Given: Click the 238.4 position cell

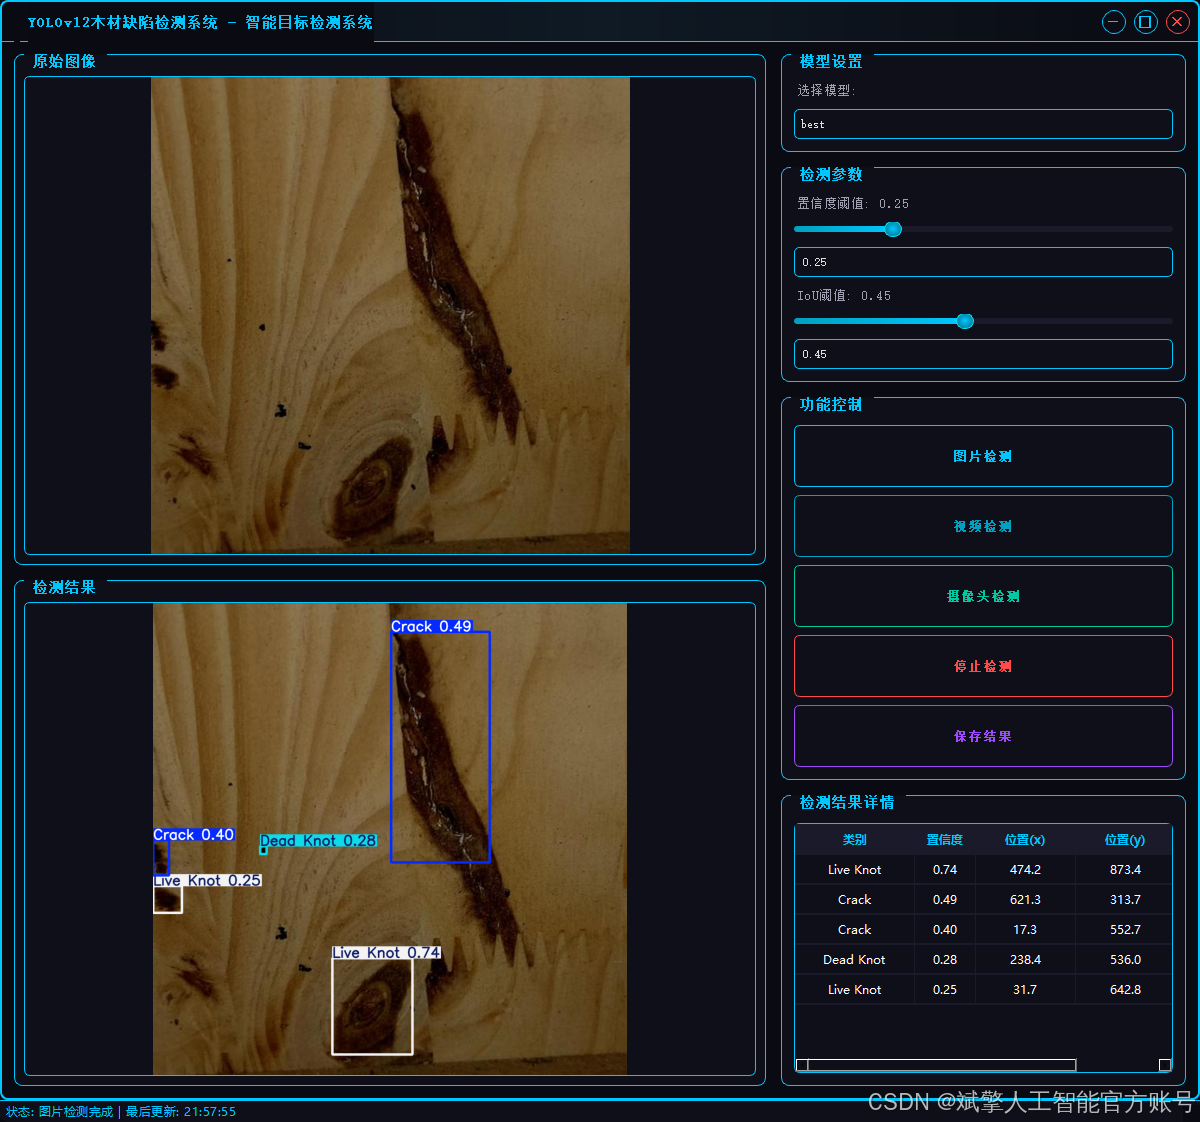Looking at the screenshot, I should (1025, 960).
